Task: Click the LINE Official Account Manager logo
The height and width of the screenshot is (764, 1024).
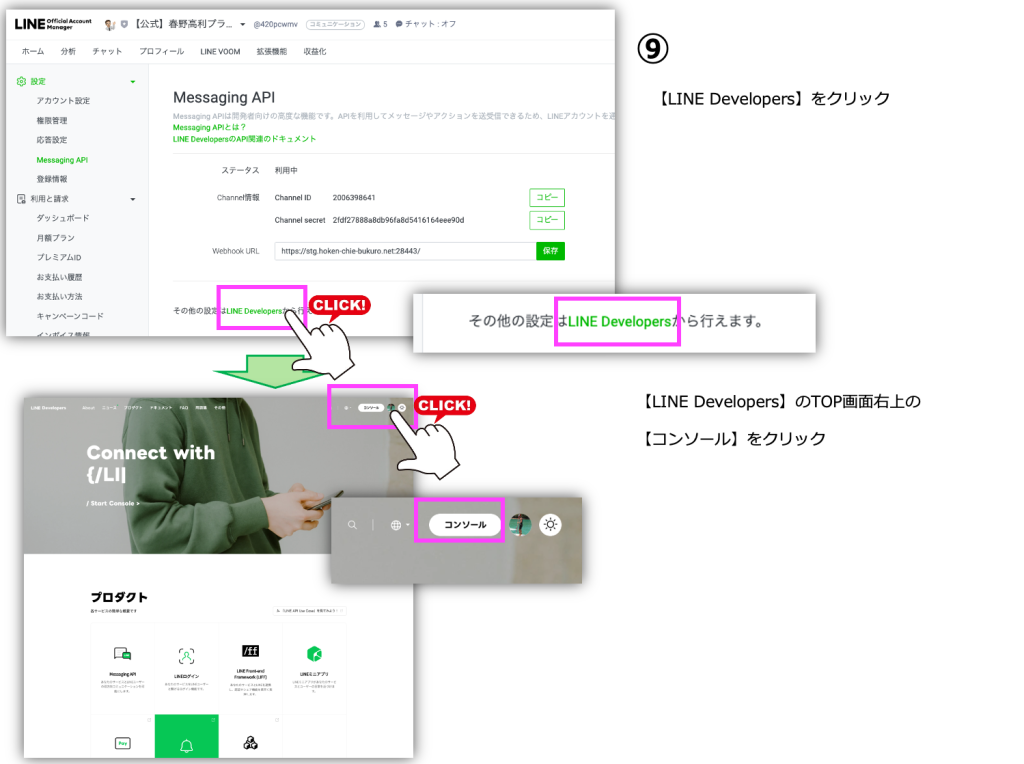Action: tap(53, 24)
